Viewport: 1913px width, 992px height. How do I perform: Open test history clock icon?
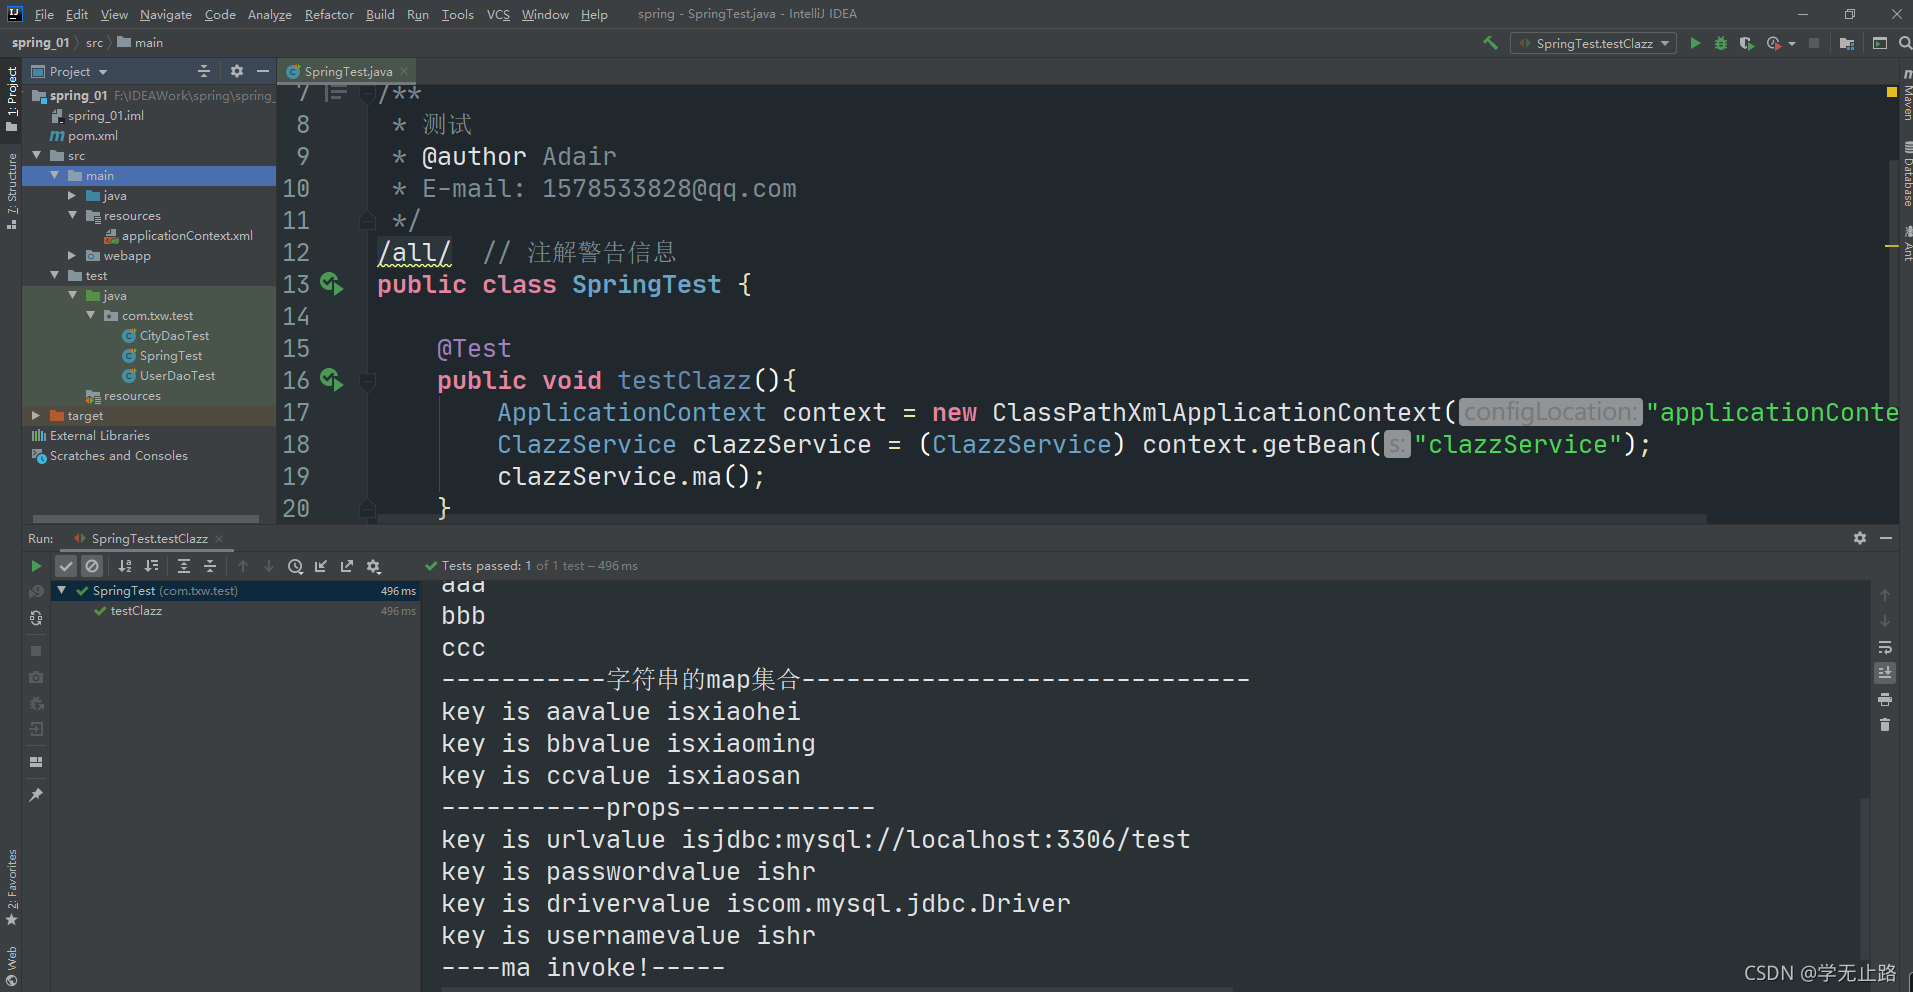pyautogui.click(x=295, y=566)
